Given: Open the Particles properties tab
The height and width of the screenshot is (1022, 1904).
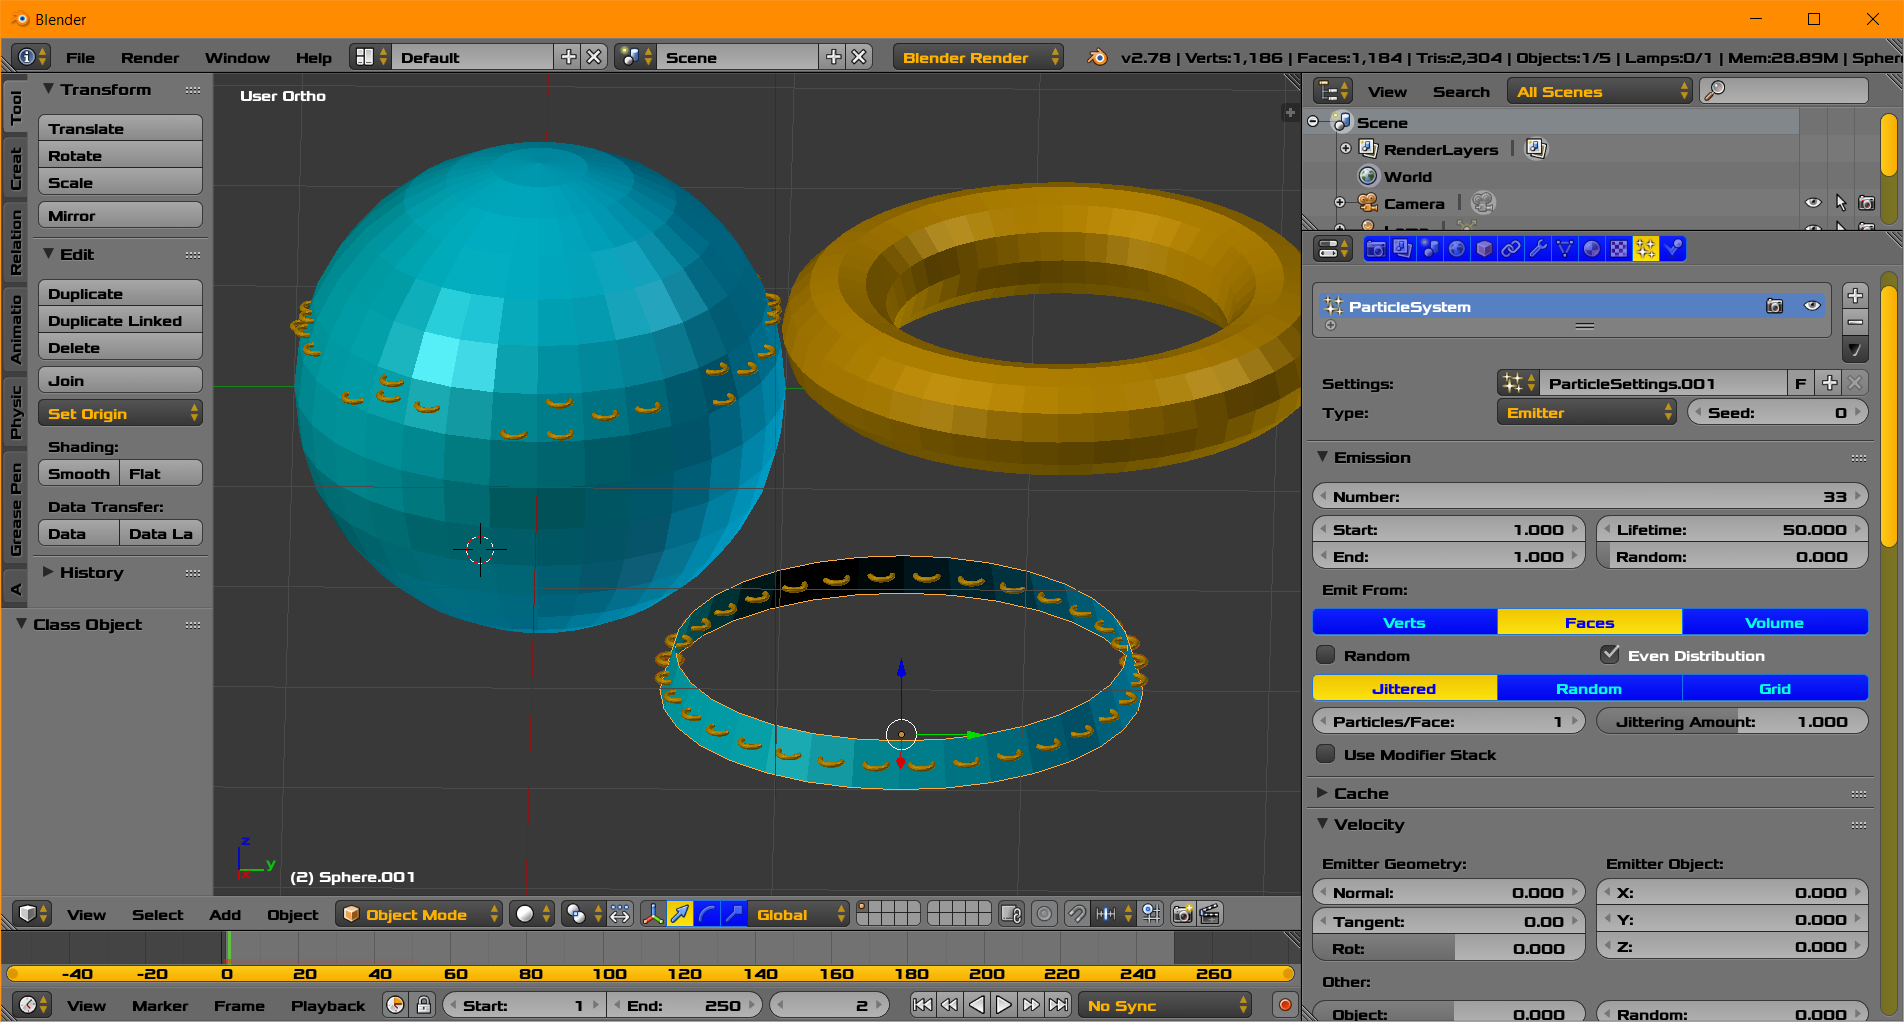Looking at the screenshot, I should point(1646,249).
